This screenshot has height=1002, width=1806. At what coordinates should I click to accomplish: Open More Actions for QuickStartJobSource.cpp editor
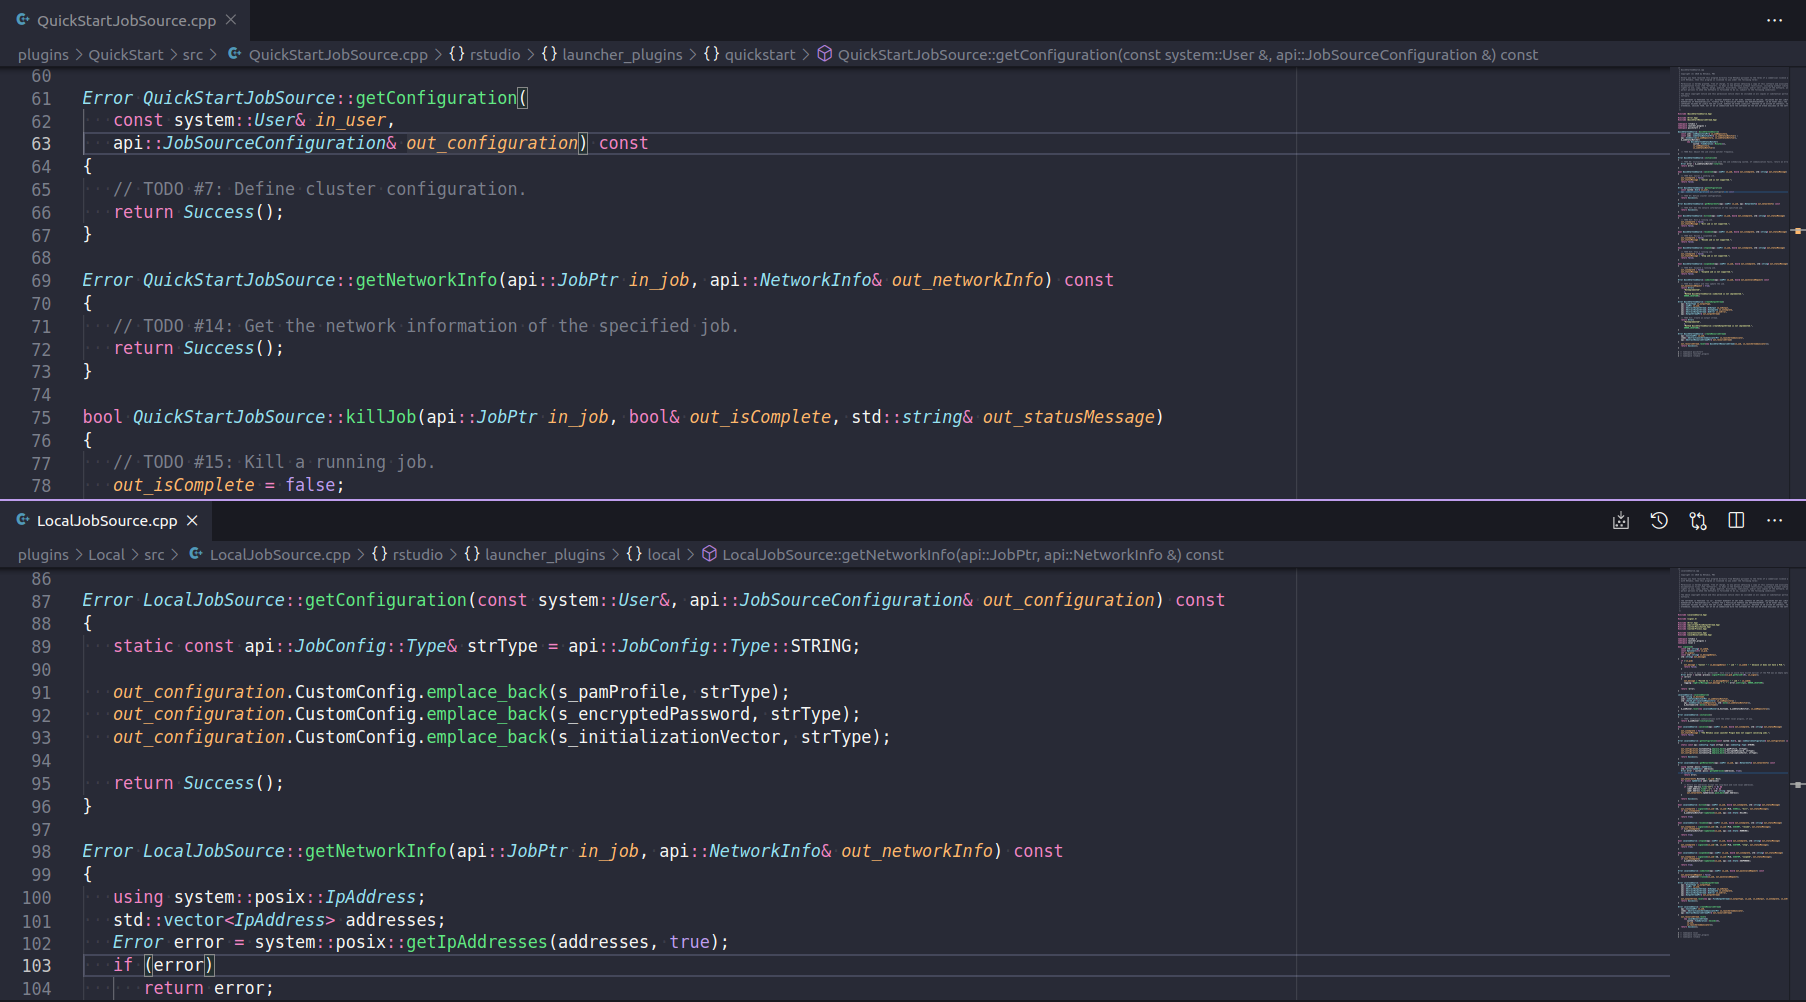tap(1775, 20)
